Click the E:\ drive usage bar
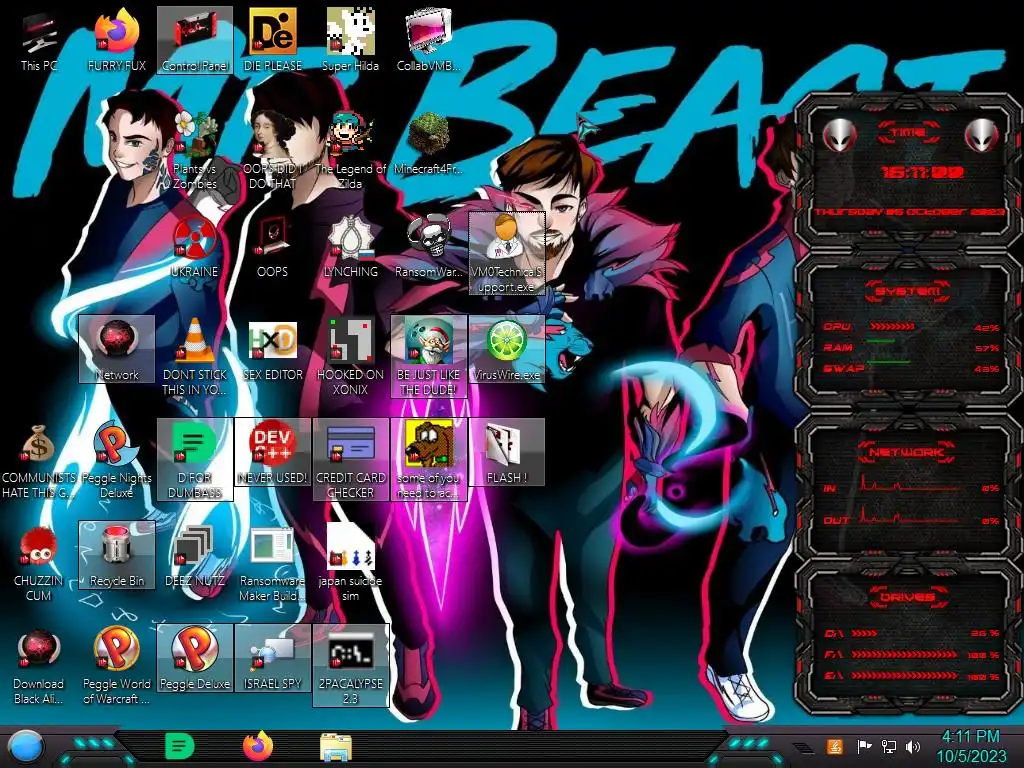This screenshot has height=768, width=1024. pos(904,676)
